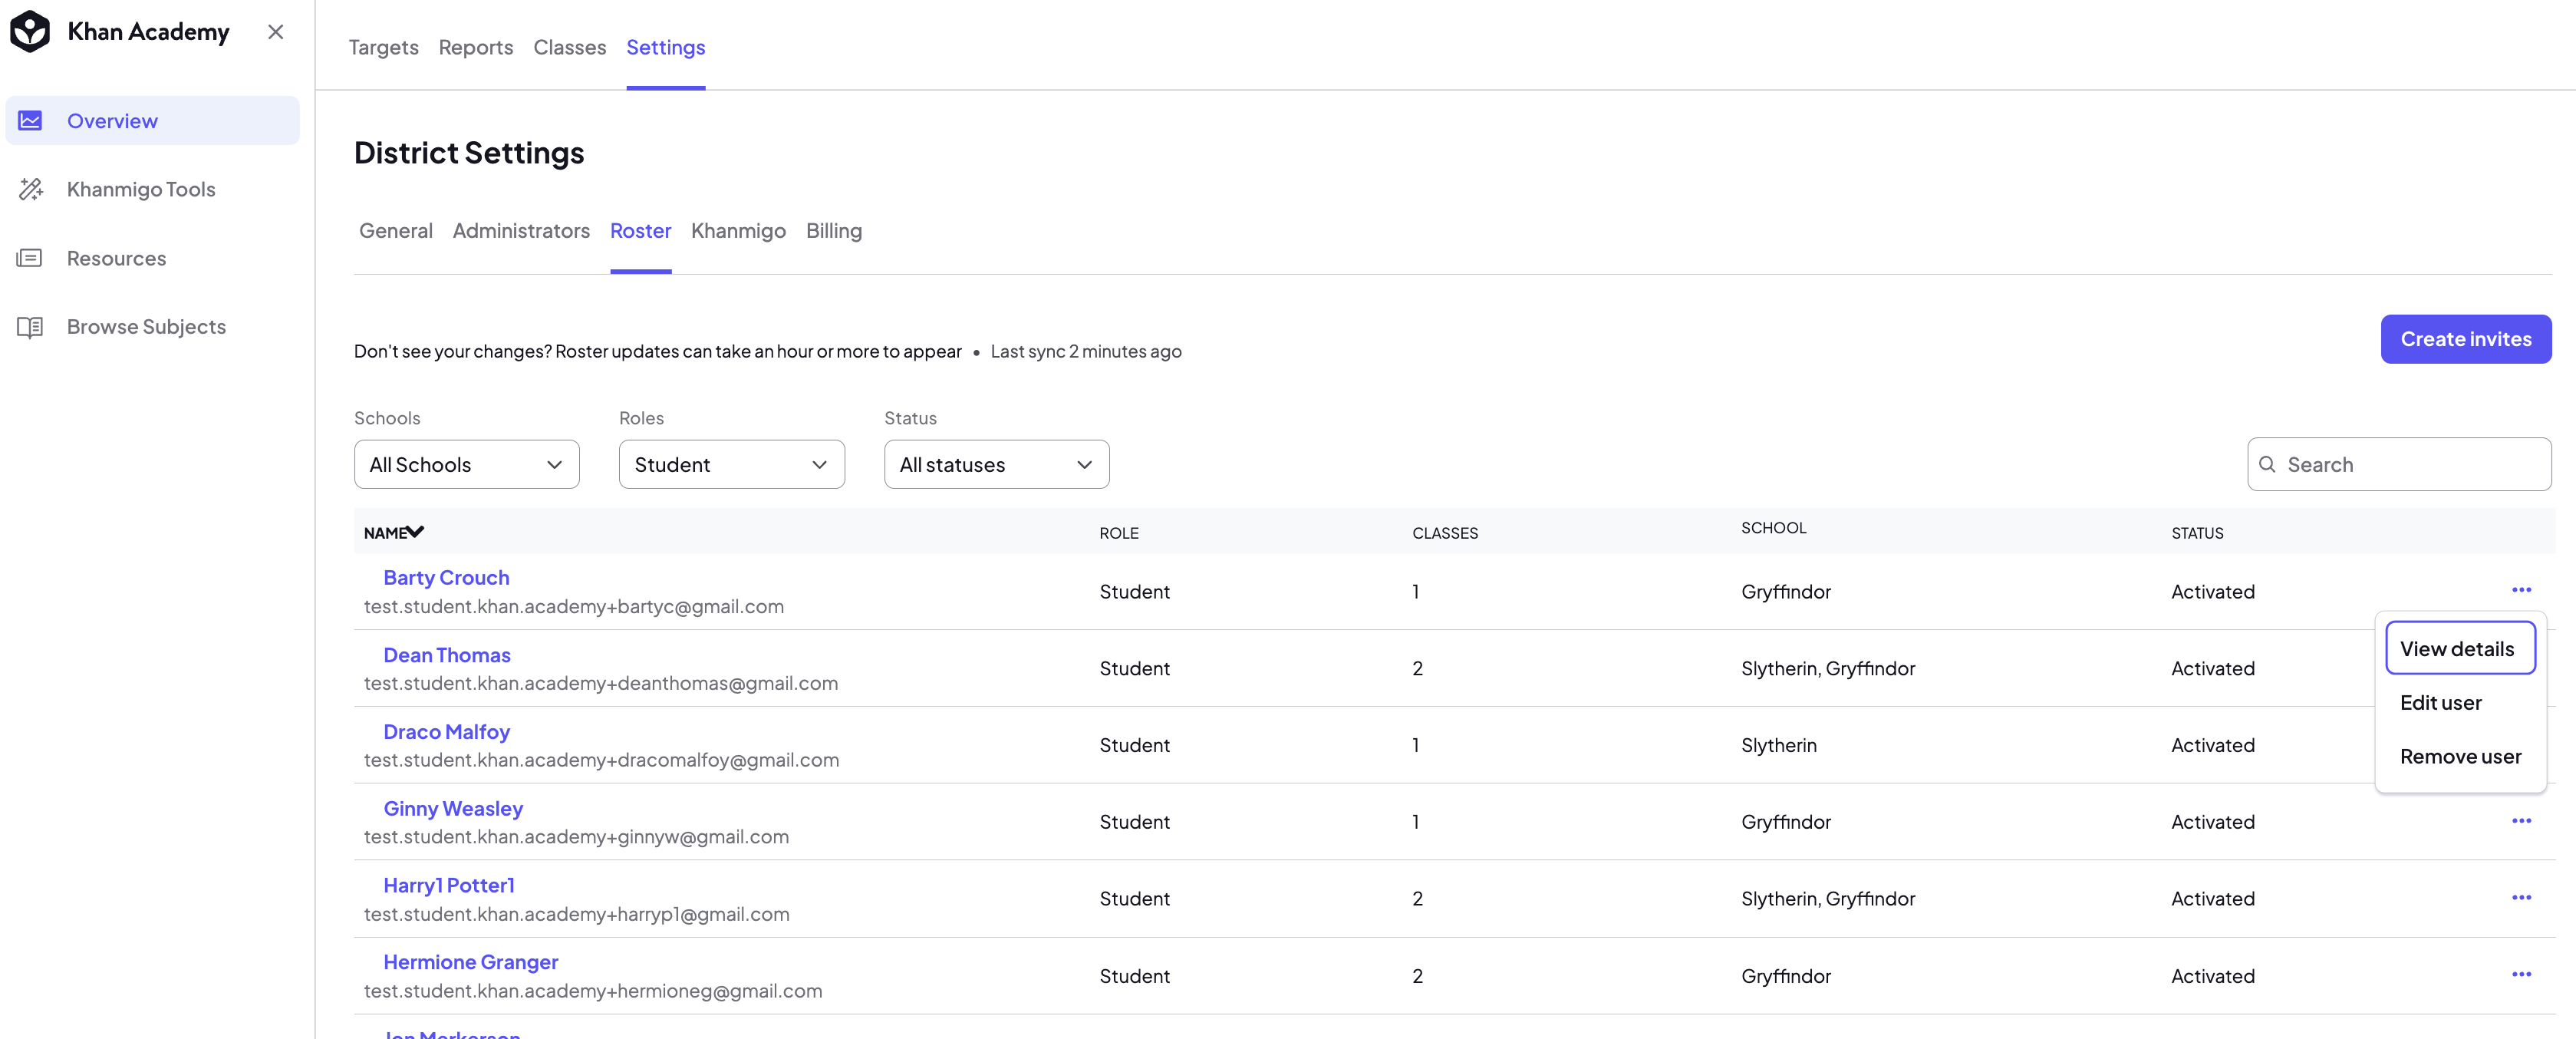This screenshot has width=2576, height=1039.
Task: Click 'Slytherin, Gryffindor' in Dean Thomas's row
Action: pyautogui.click(x=1828, y=669)
